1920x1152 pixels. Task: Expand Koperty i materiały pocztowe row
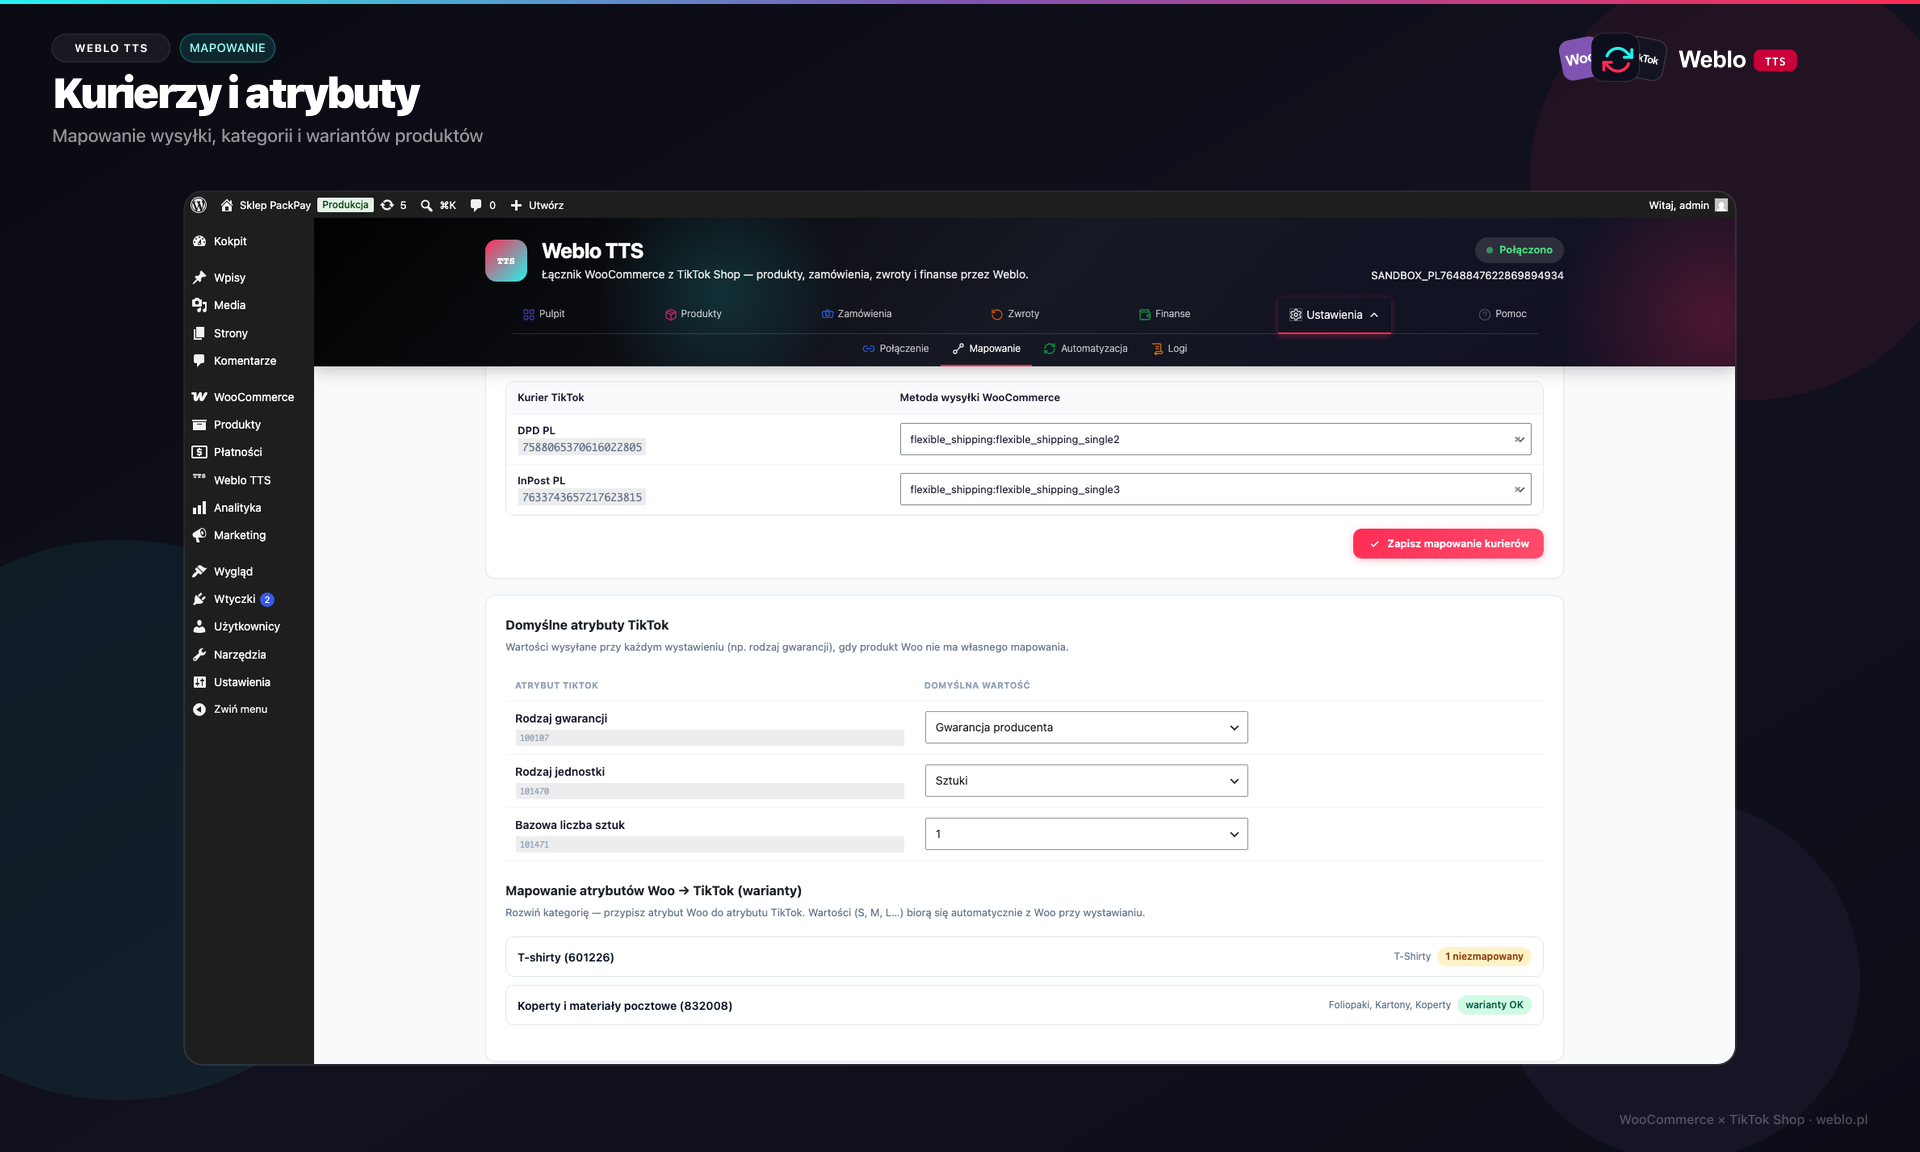[x=1024, y=1005]
